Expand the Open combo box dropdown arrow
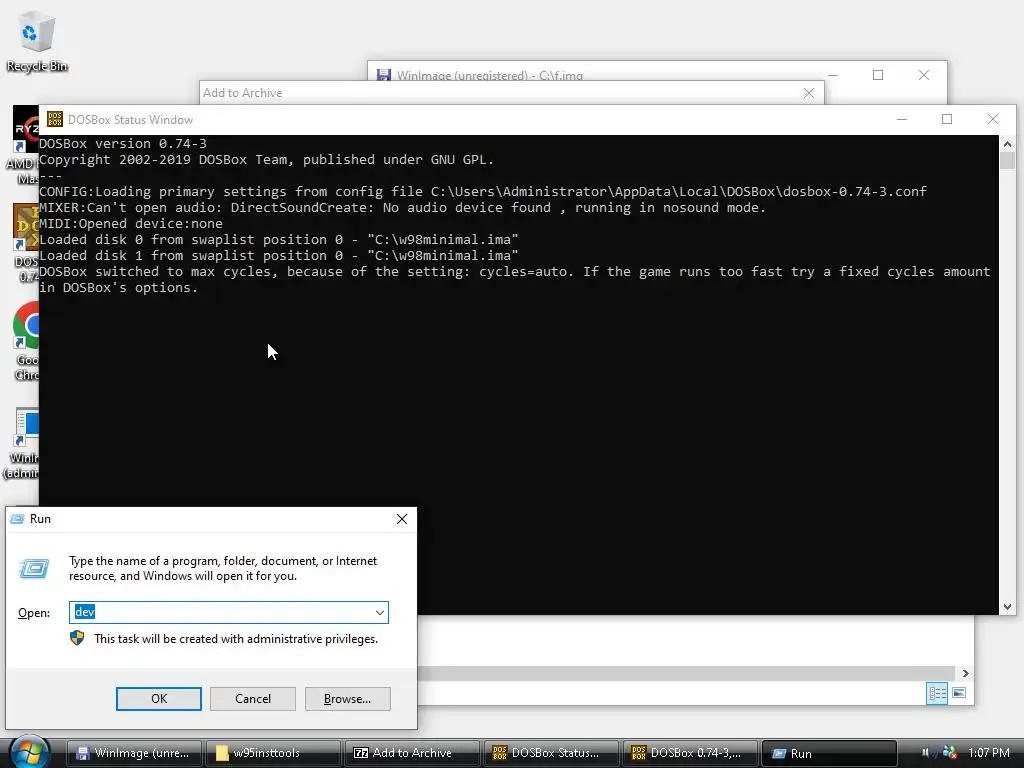Image resolution: width=1024 pixels, height=768 pixels. click(x=379, y=613)
